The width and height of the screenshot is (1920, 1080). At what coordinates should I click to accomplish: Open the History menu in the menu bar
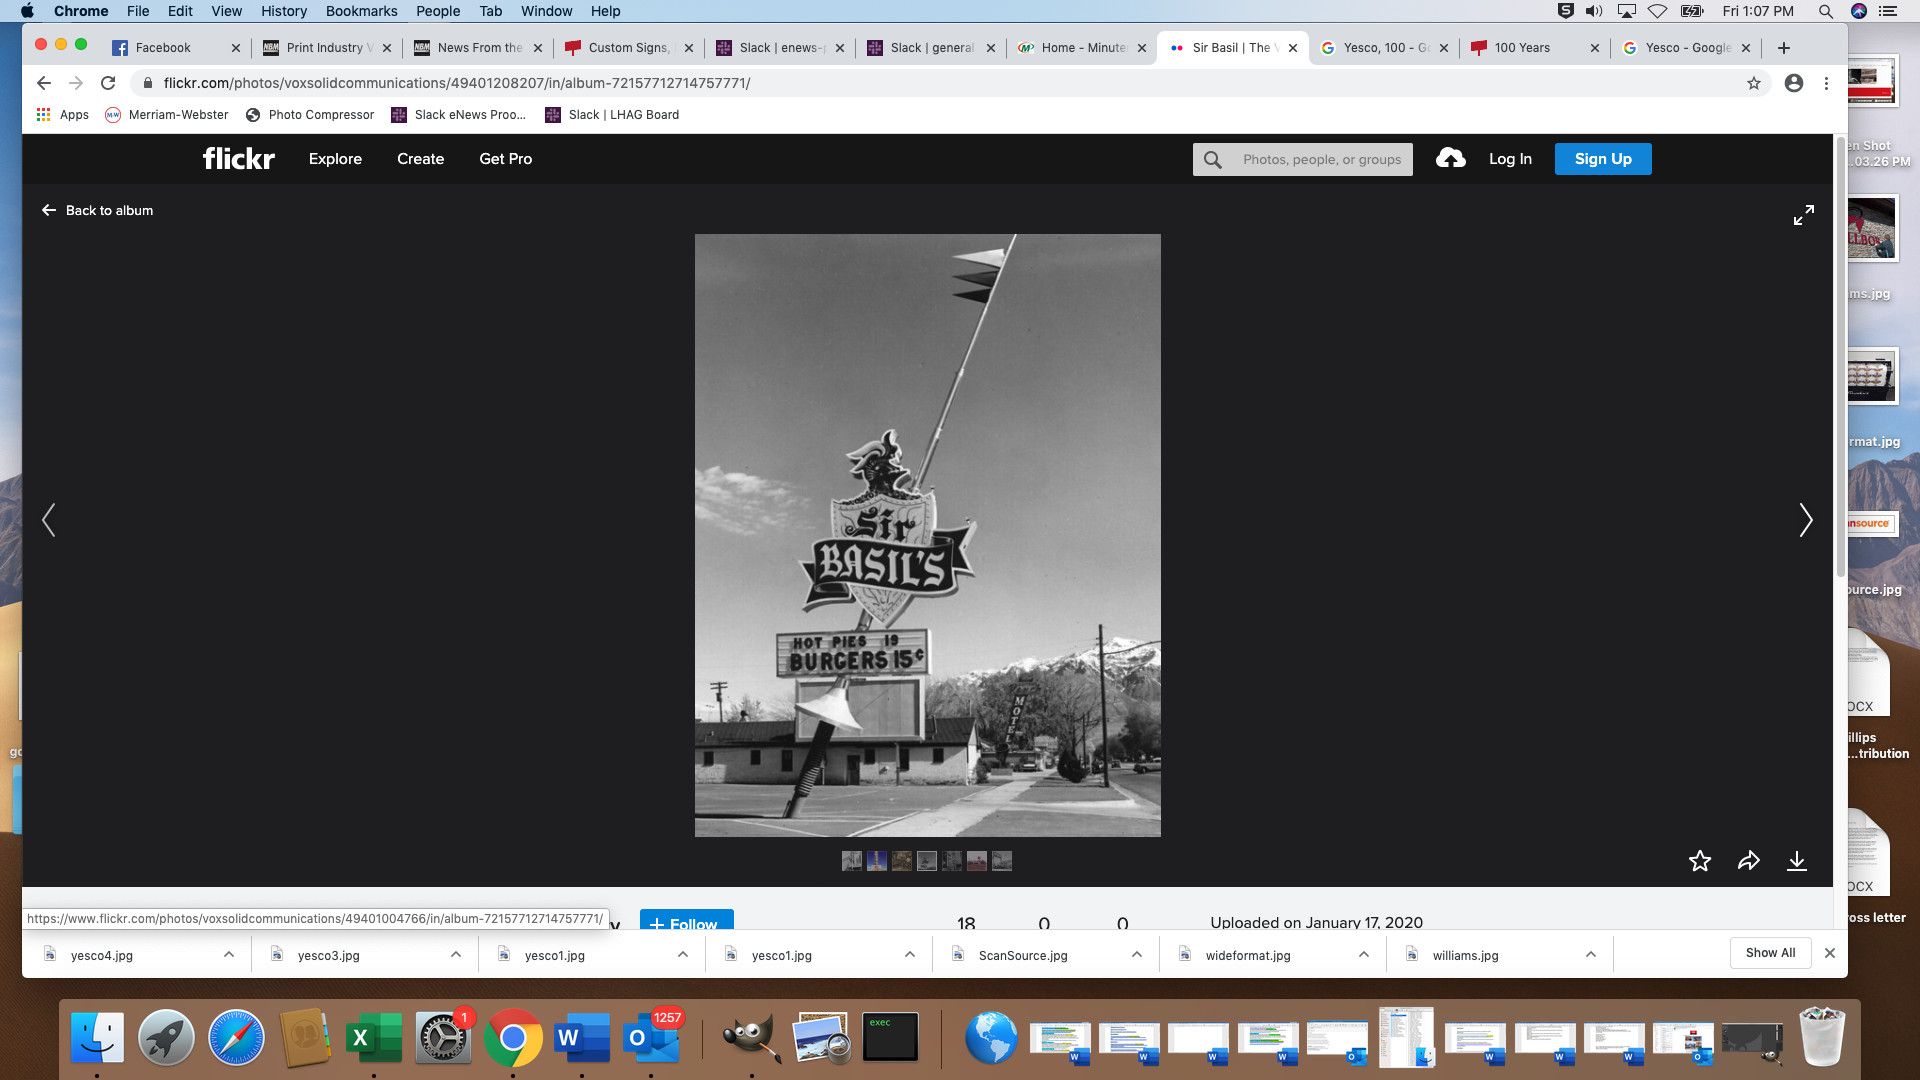click(283, 11)
